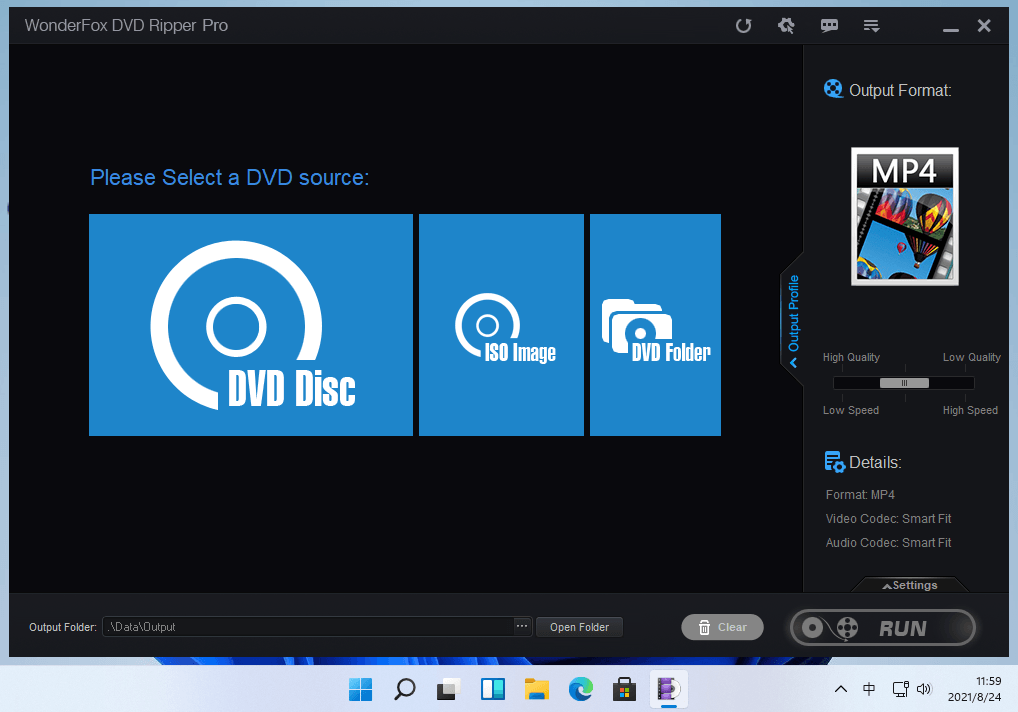The width and height of the screenshot is (1018, 712).
Task: Click 'Audio Codec: Smart Fit' text
Action: [888, 543]
